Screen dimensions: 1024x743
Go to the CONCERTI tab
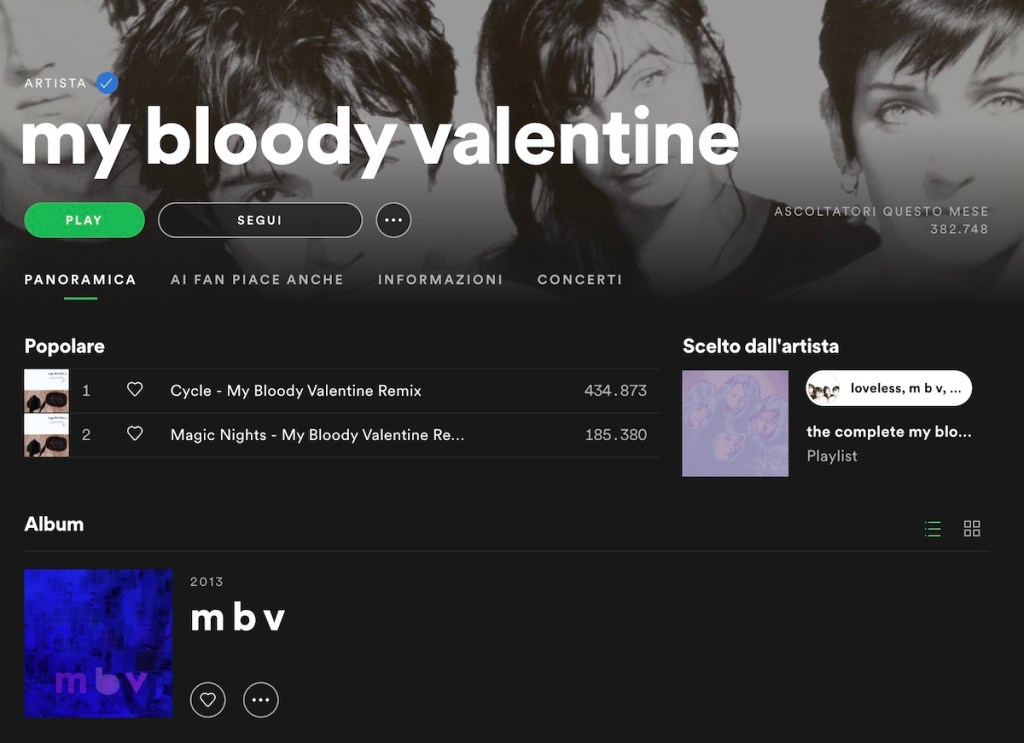579,279
